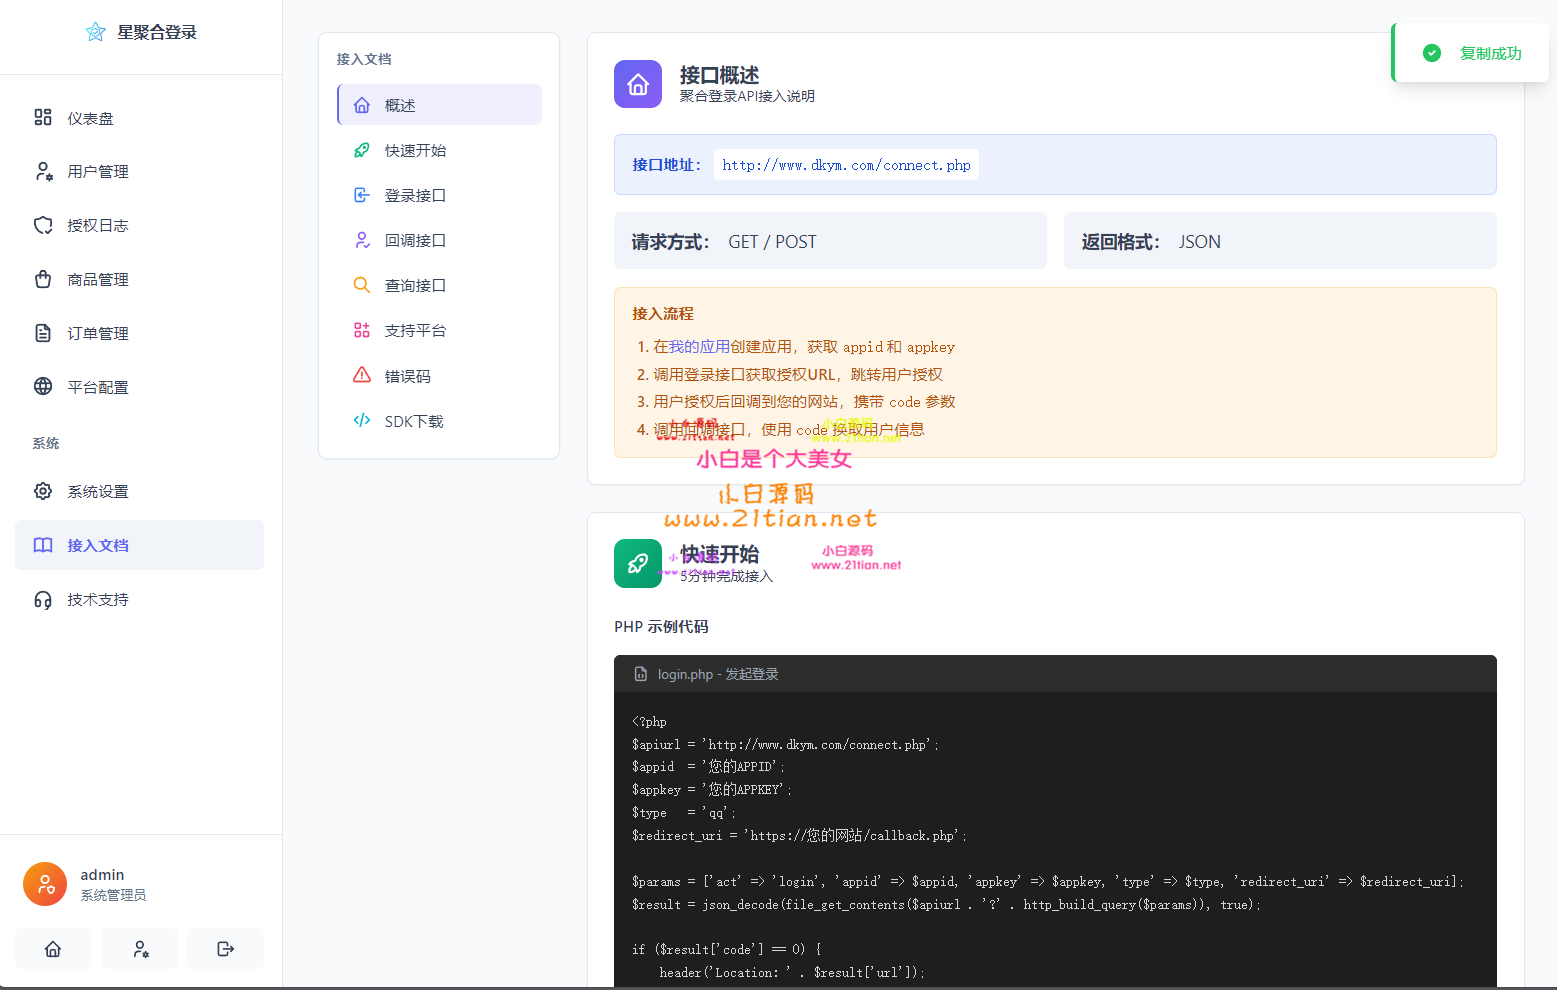Screen dimensions: 1557x990
Task: Open SDK下载 in the docs navigation
Action: point(413,421)
